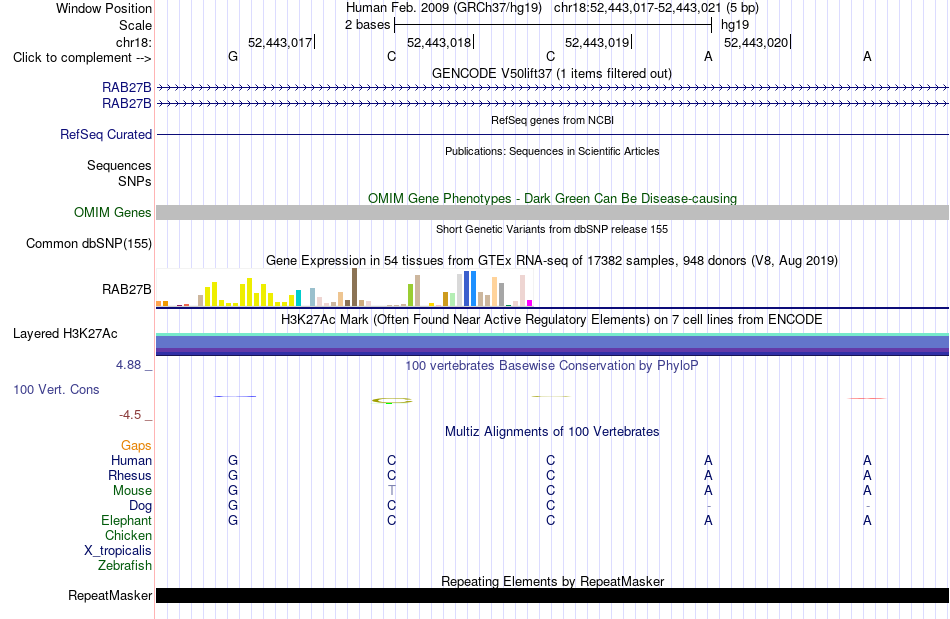Click the 'X_tropicalis' species label
This screenshot has height=619, width=950.
tap(118, 551)
